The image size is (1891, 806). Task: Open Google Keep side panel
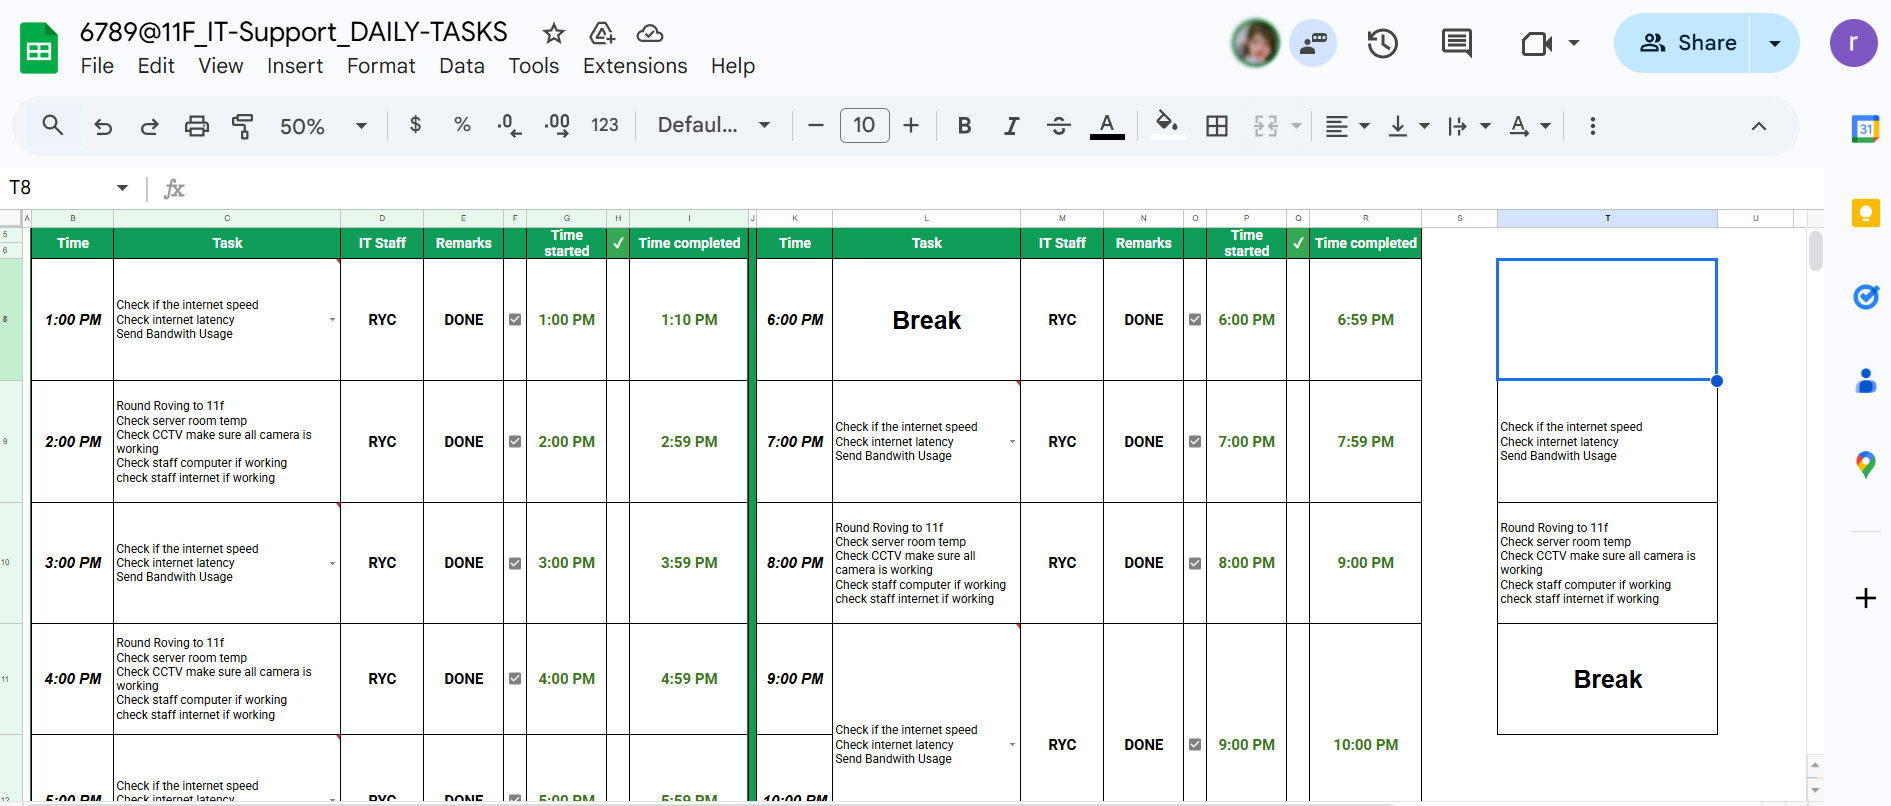[1865, 213]
